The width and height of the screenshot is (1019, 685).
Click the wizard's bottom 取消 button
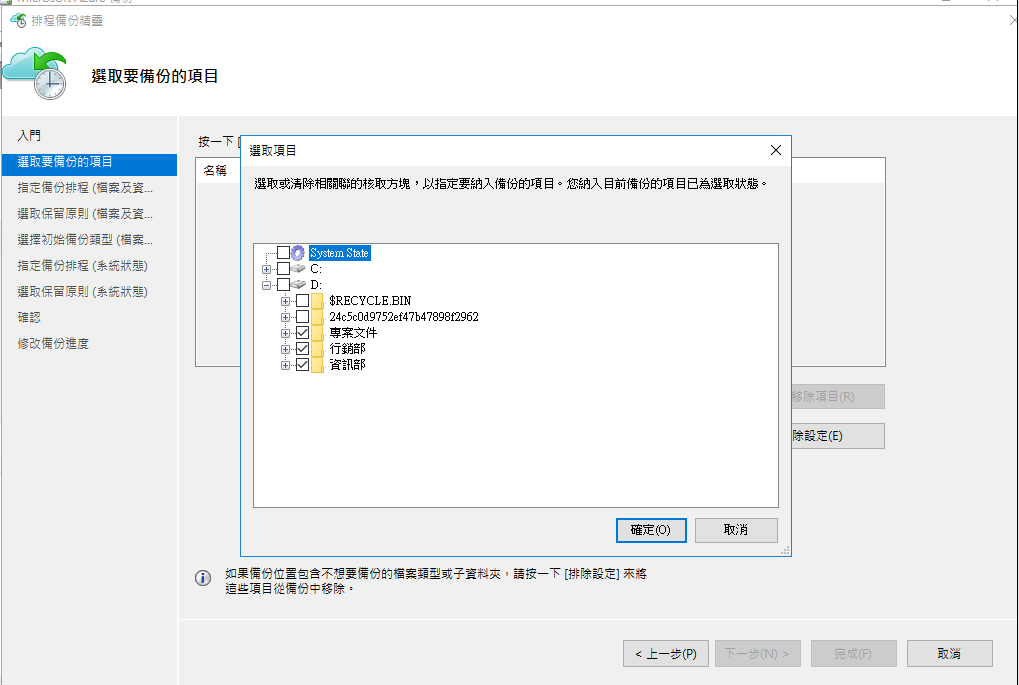pos(949,654)
